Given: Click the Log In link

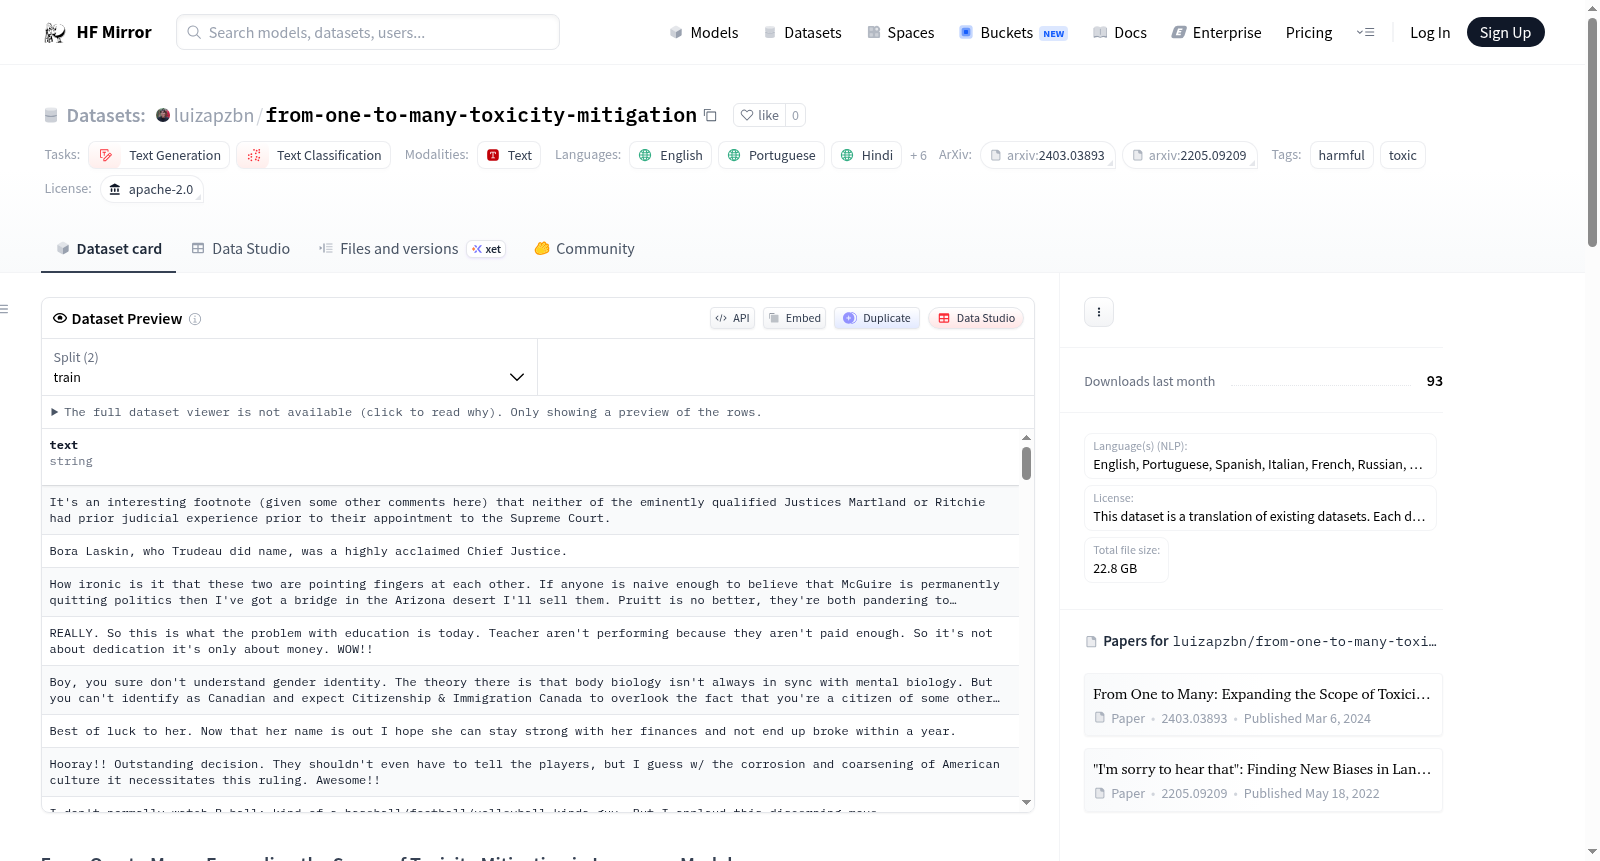Looking at the screenshot, I should [1430, 33].
